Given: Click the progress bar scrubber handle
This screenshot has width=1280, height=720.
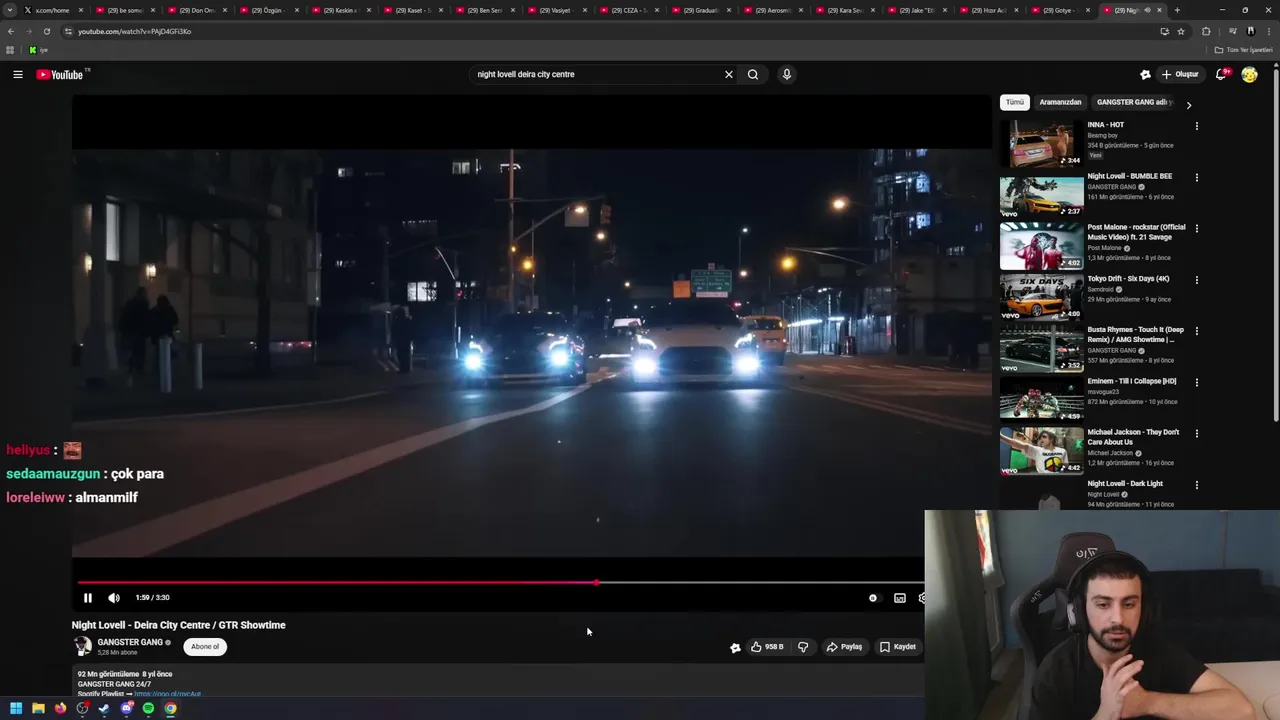Looking at the screenshot, I should (596, 582).
